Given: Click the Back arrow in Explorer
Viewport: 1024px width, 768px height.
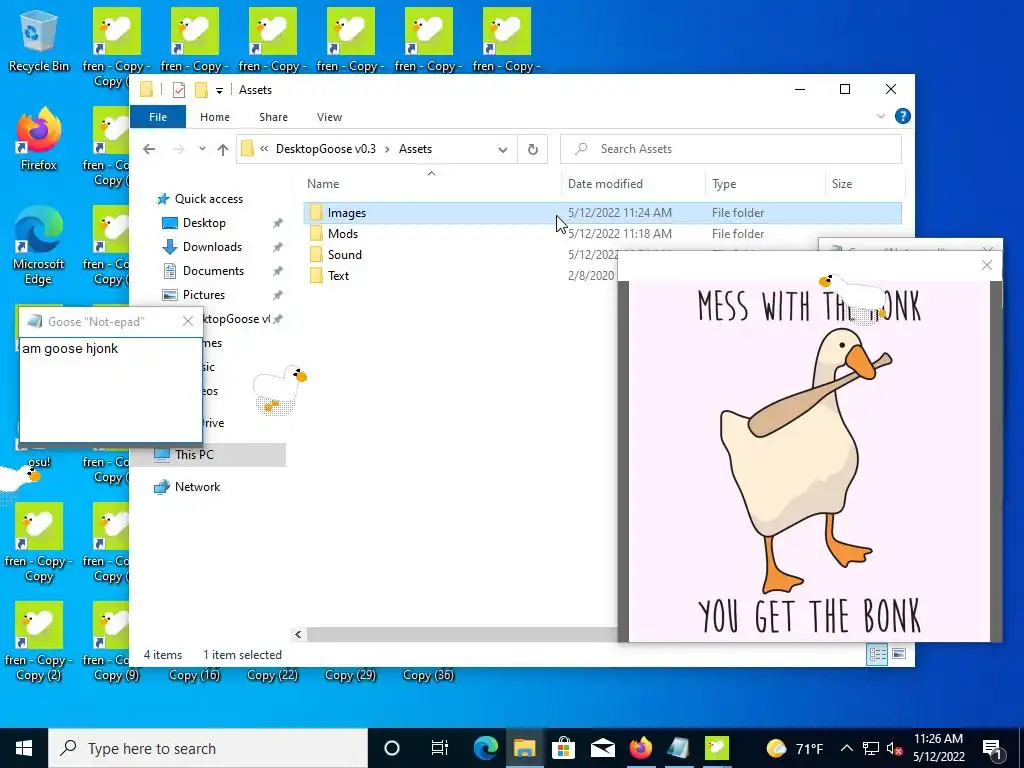Looking at the screenshot, I should (149, 149).
